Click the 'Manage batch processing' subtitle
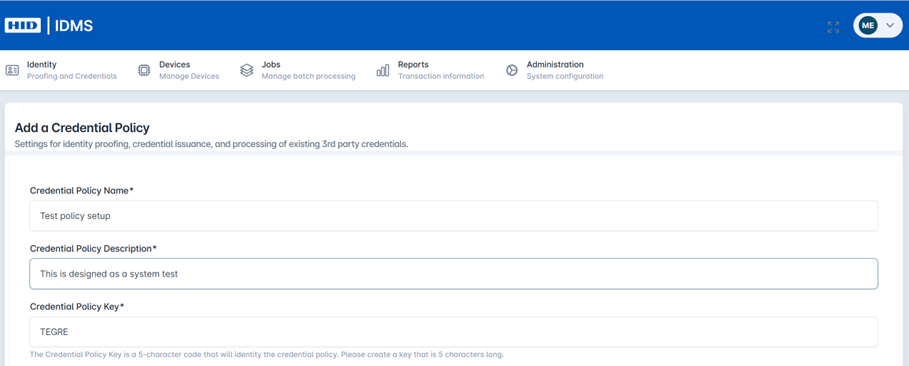 pyautogui.click(x=308, y=77)
